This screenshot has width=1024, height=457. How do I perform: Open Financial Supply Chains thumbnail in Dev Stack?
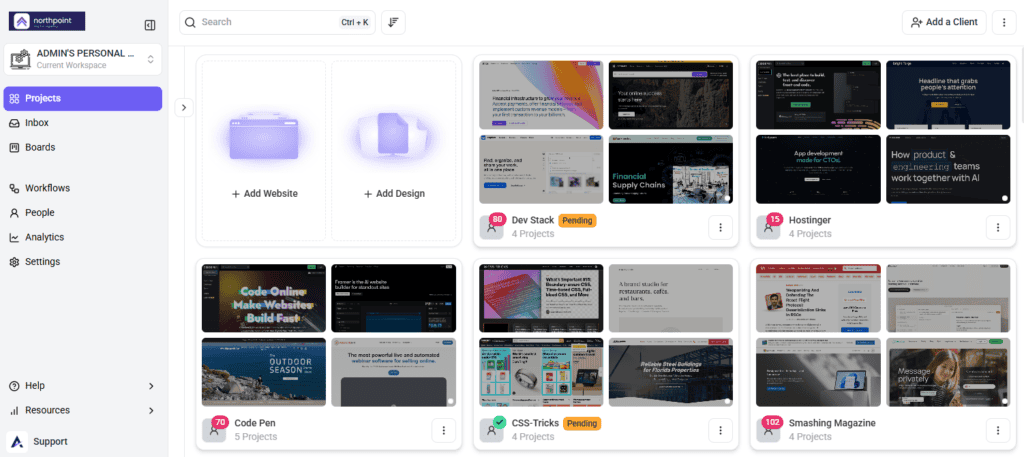coord(671,169)
